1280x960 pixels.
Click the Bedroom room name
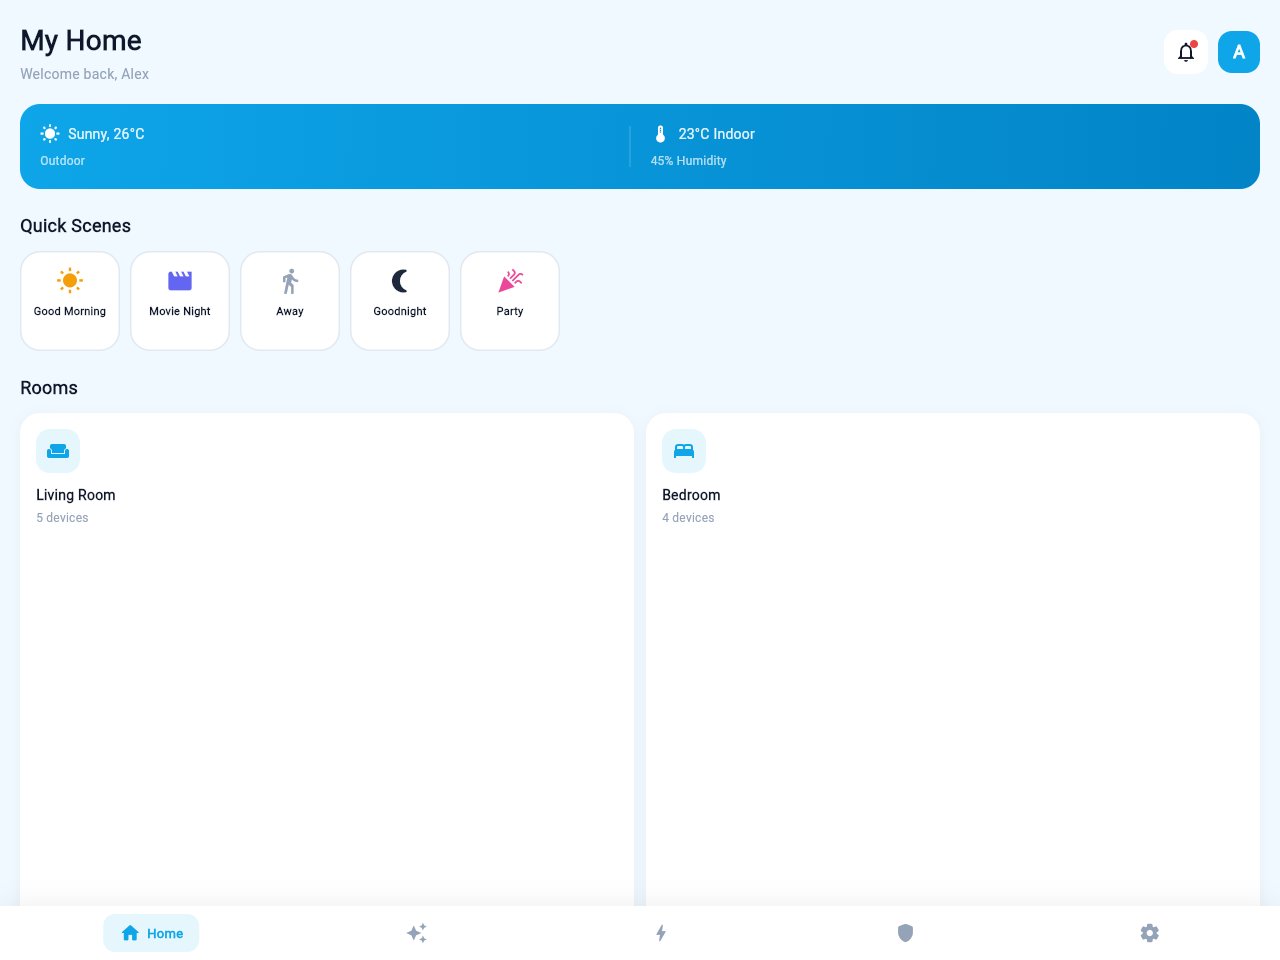point(691,495)
